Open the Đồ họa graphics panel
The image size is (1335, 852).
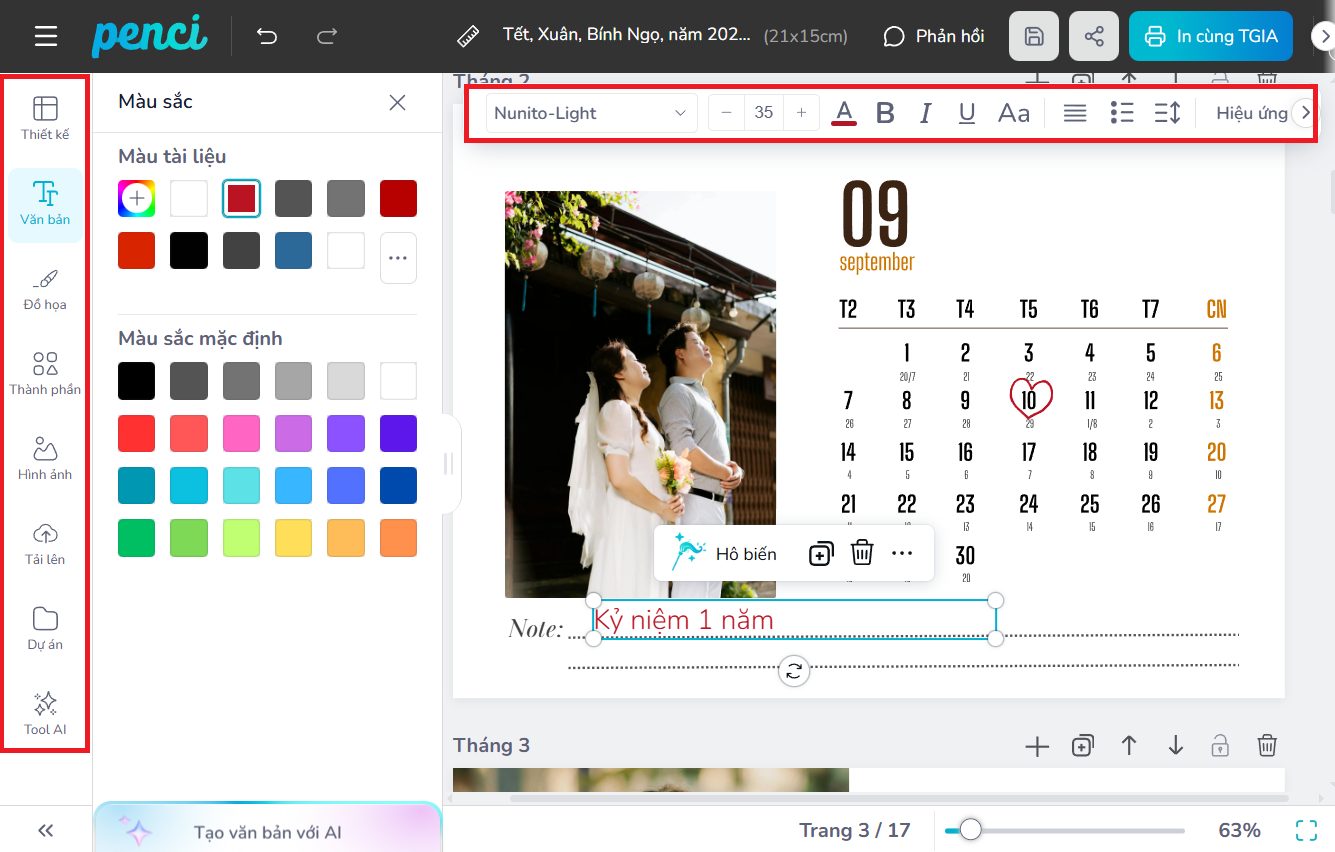click(45, 289)
